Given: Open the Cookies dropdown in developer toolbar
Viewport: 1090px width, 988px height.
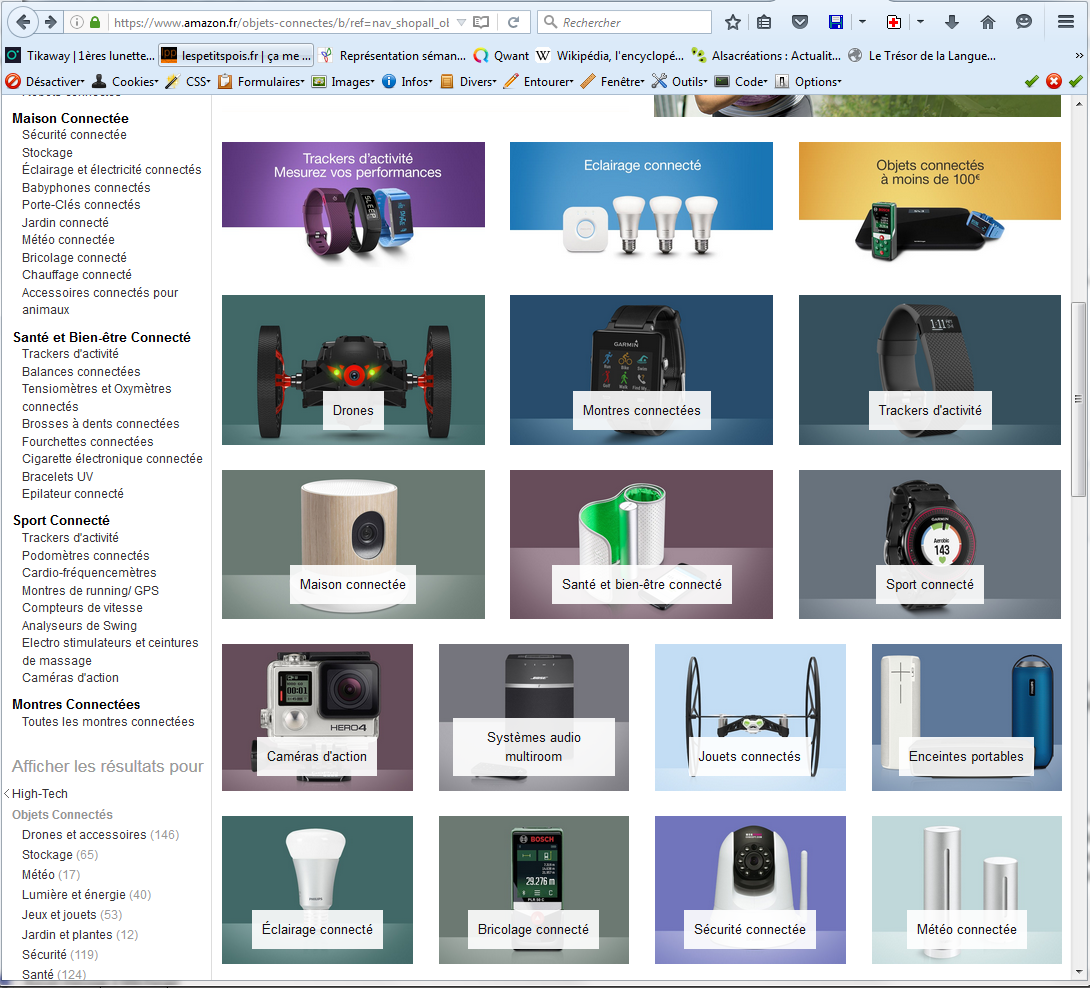Looking at the screenshot, I should (x=126, y=81).
